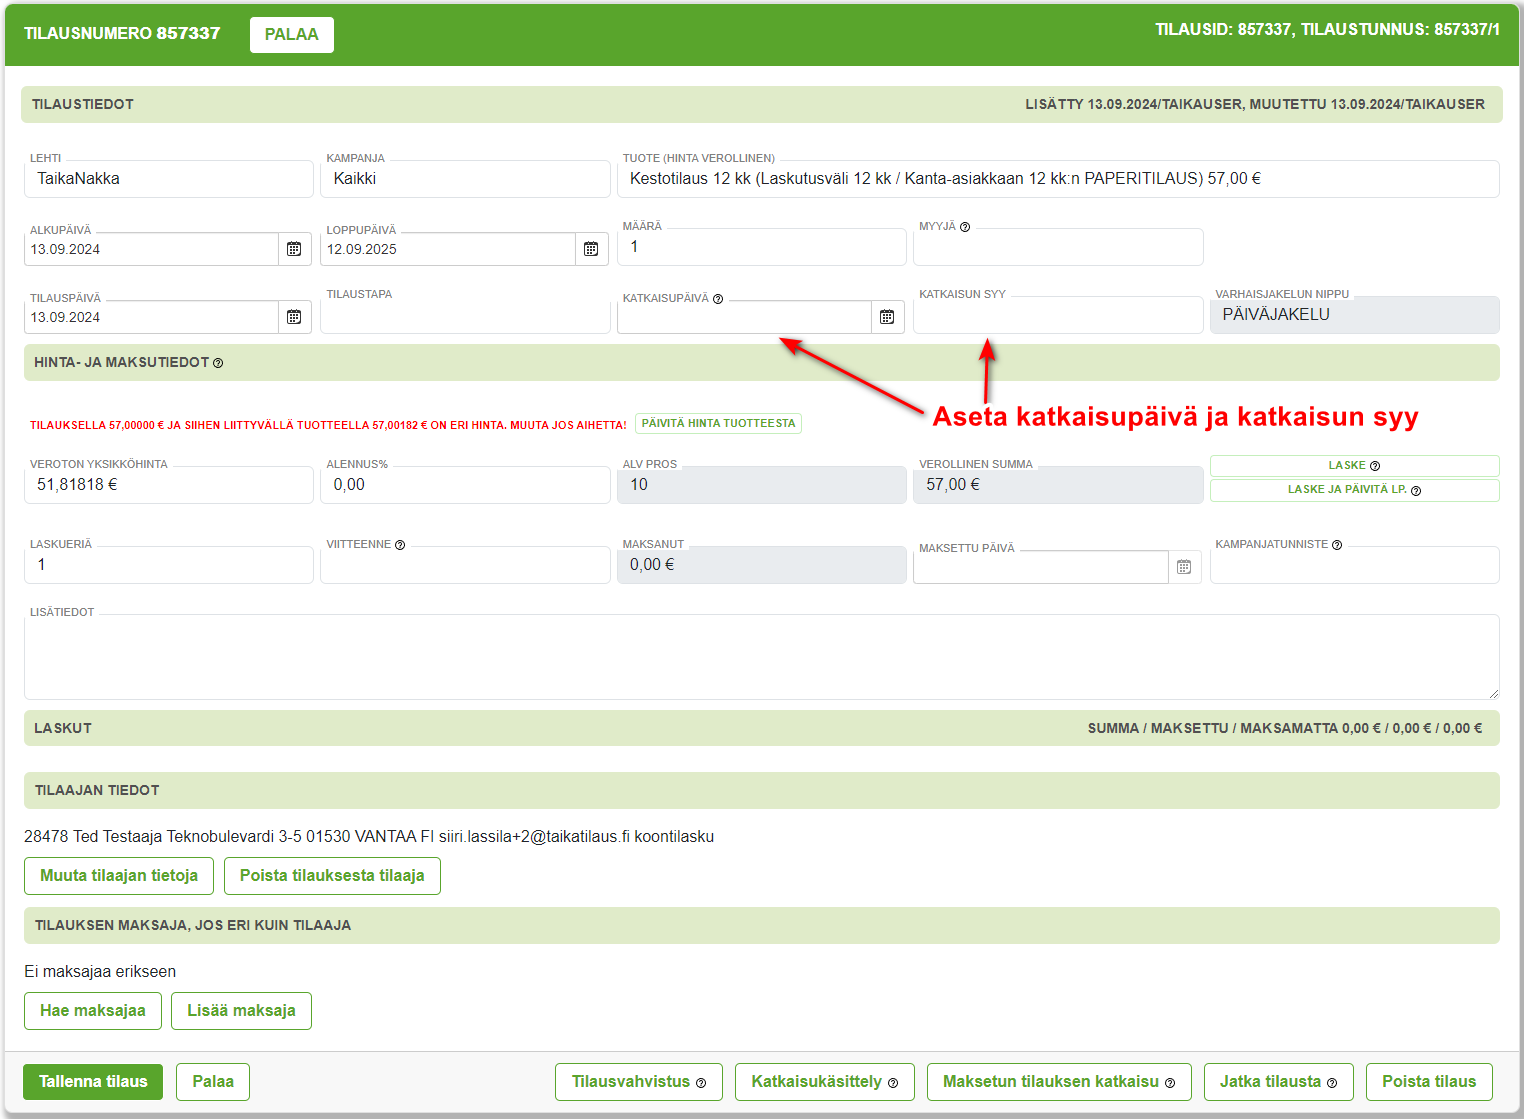Screen dimensions: 1524x1119
Task: Open the Myyjä field
Action: coord(1058,247)
